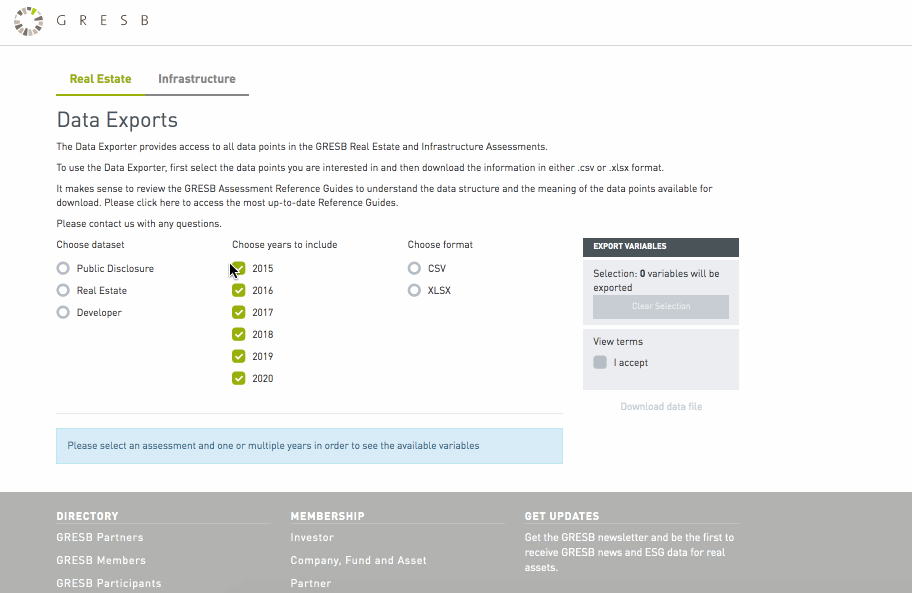Screen dimensions: 912x593
Task: Open GRESB Members directory link
Action: pos(101,560)
